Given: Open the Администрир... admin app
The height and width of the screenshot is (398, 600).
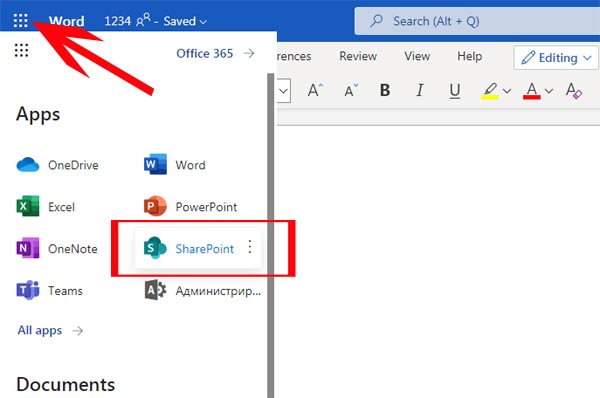Looking at the screenshot, I should click(x=202, y=290).
